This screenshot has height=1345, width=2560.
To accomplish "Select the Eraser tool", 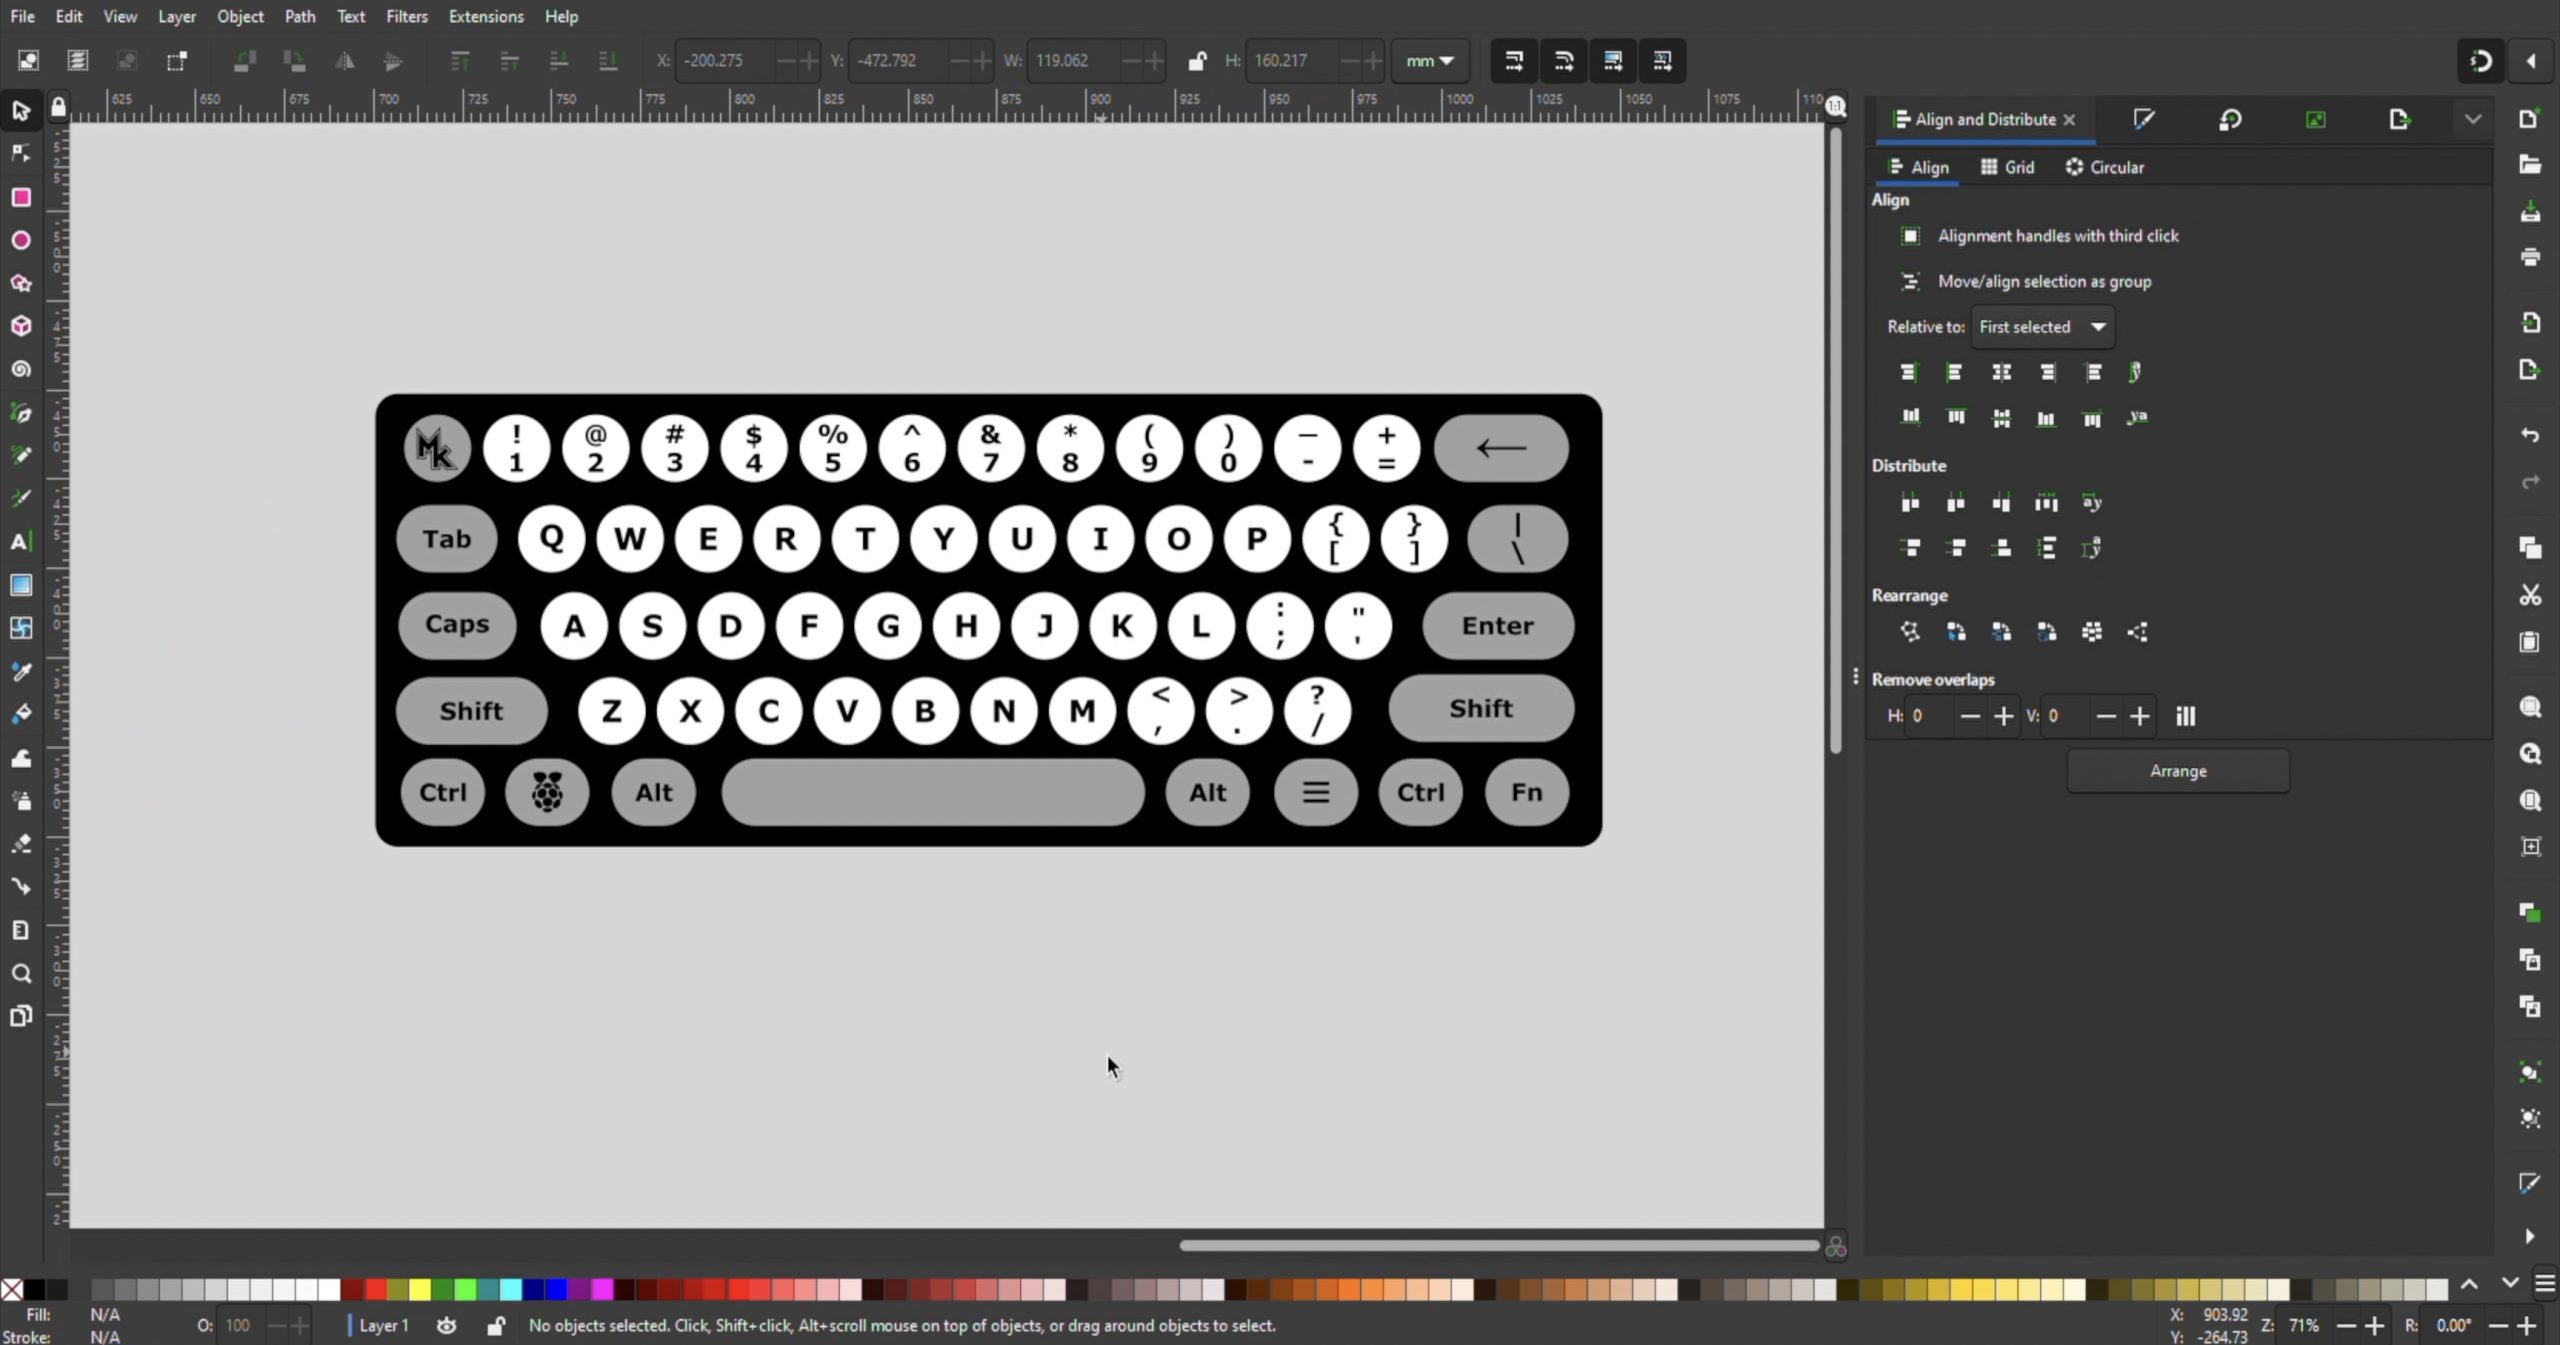I will pos(21,843).
